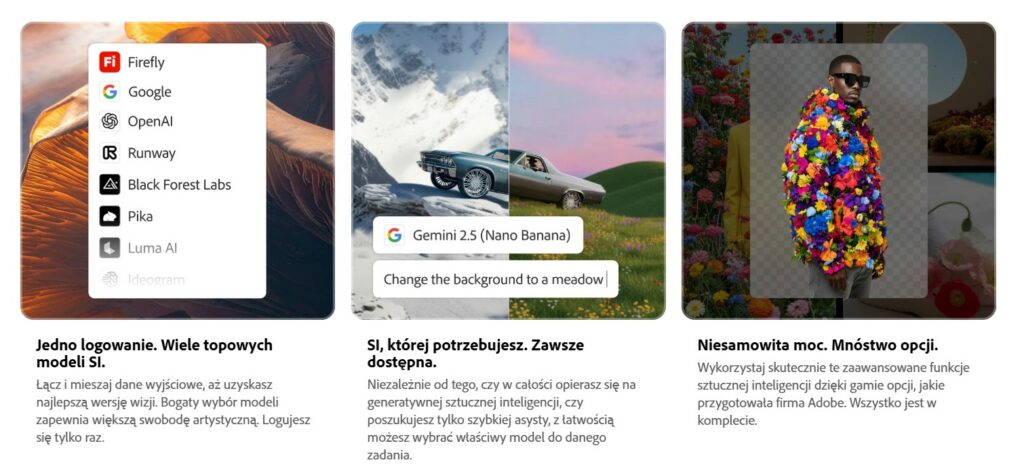
Task: Select the Black Forest Labs icon
Action: click(110, 184)
